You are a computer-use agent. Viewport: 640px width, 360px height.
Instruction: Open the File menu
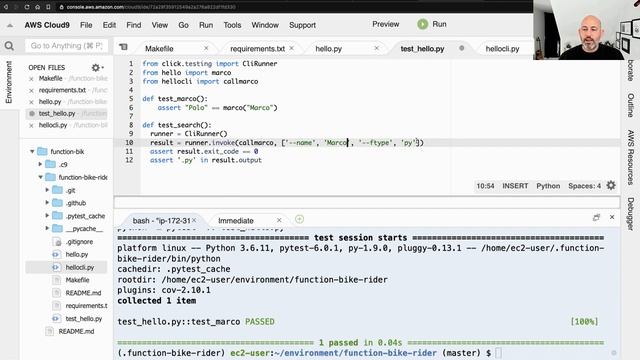point(86,25)
